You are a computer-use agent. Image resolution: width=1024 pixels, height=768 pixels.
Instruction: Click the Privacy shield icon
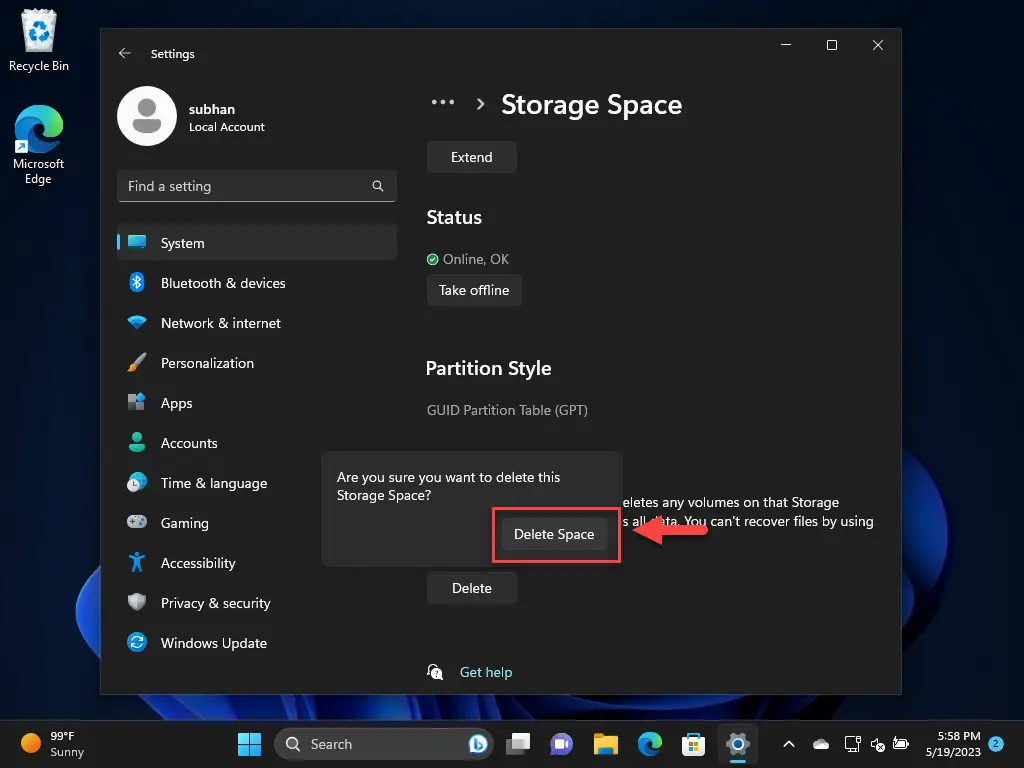tap(136, 602)
